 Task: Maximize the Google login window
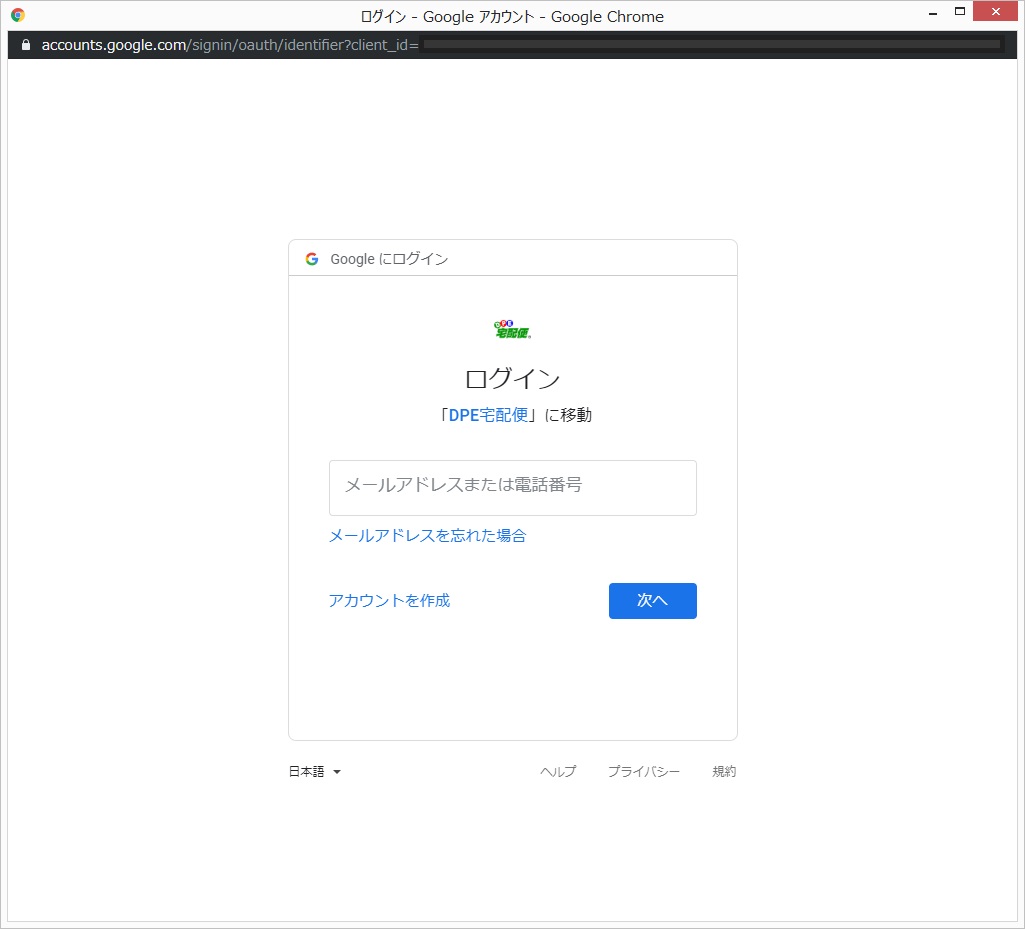pyautogui.click(x=960, y=12)
